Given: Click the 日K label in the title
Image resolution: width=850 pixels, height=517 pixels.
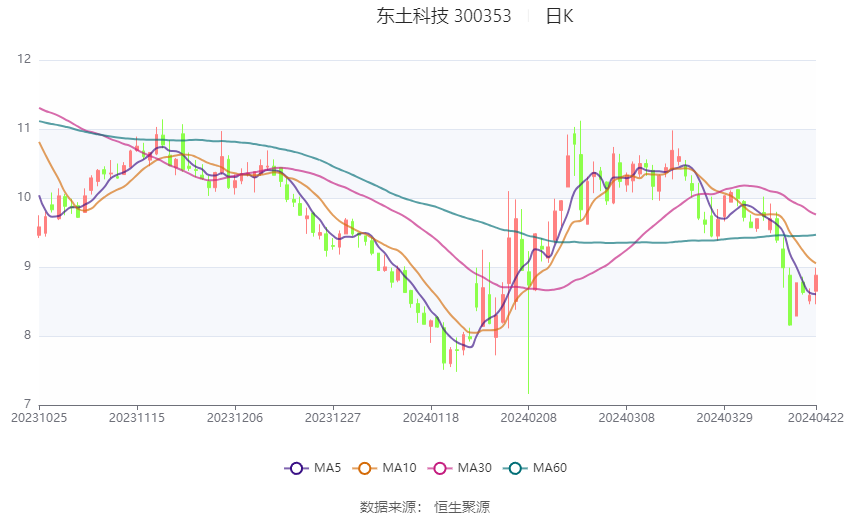Looking at the screenshot, I should 559,16.
